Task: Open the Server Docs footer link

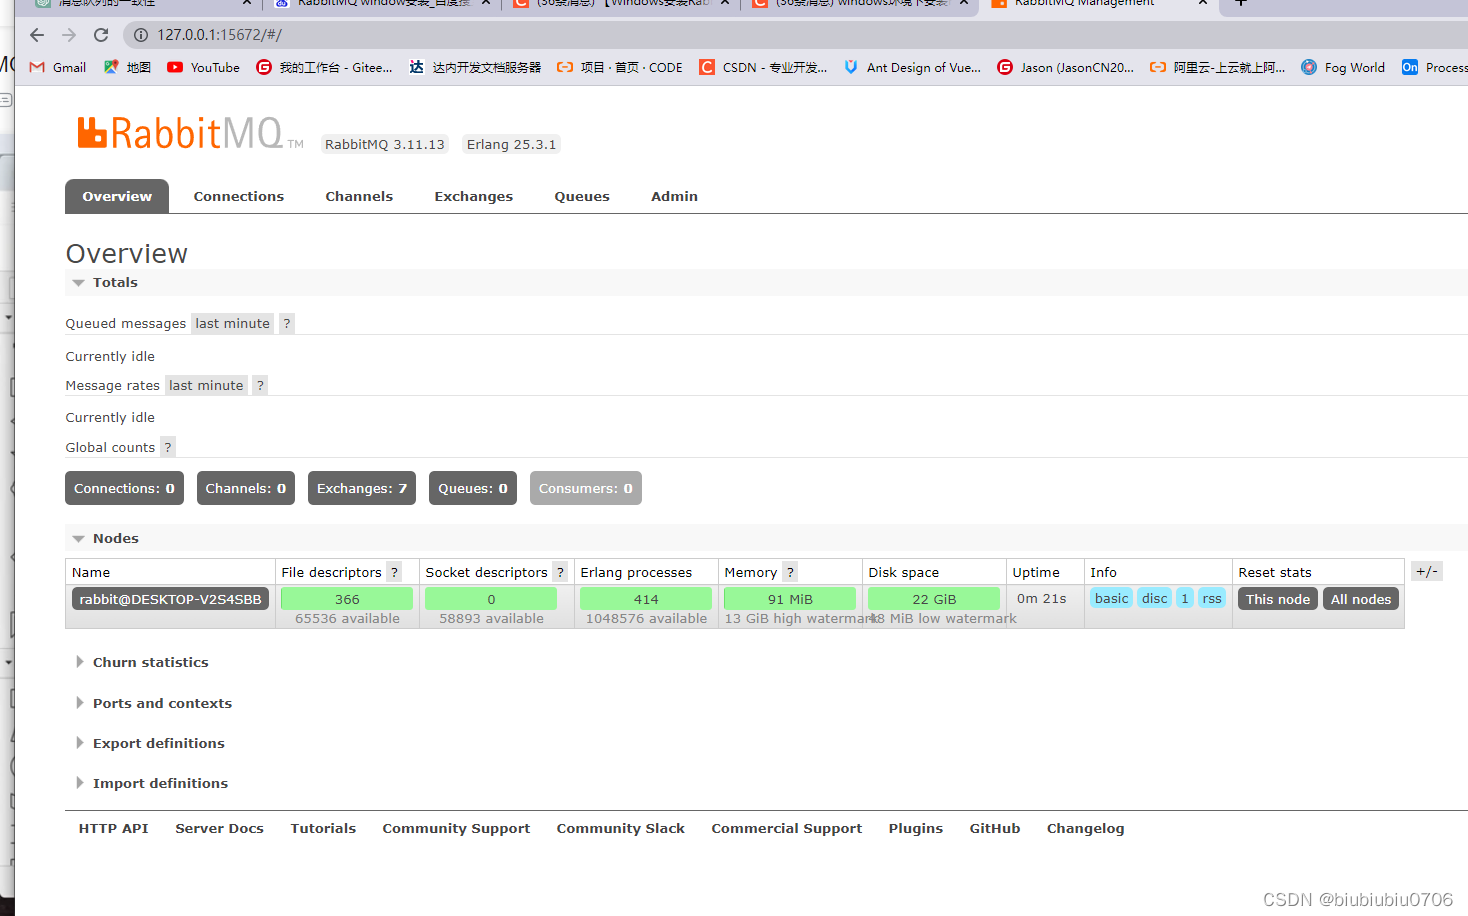Action: point(220,828)
